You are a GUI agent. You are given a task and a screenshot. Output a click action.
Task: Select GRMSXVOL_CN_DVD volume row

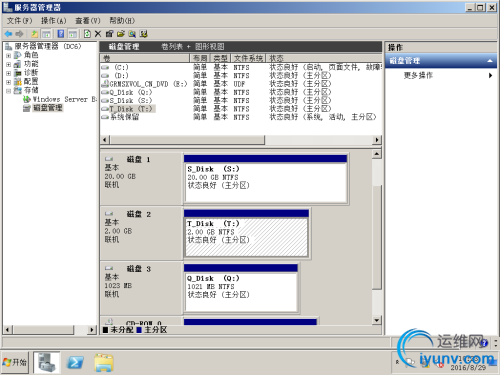(241, 84)
